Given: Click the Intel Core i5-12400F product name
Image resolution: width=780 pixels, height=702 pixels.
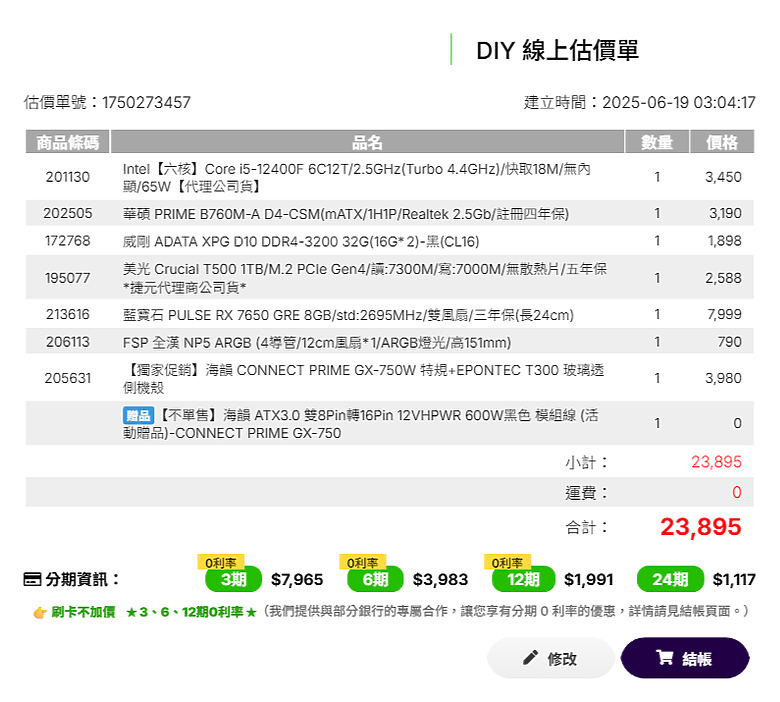Looking at the screenshot, I should point(356,178).
